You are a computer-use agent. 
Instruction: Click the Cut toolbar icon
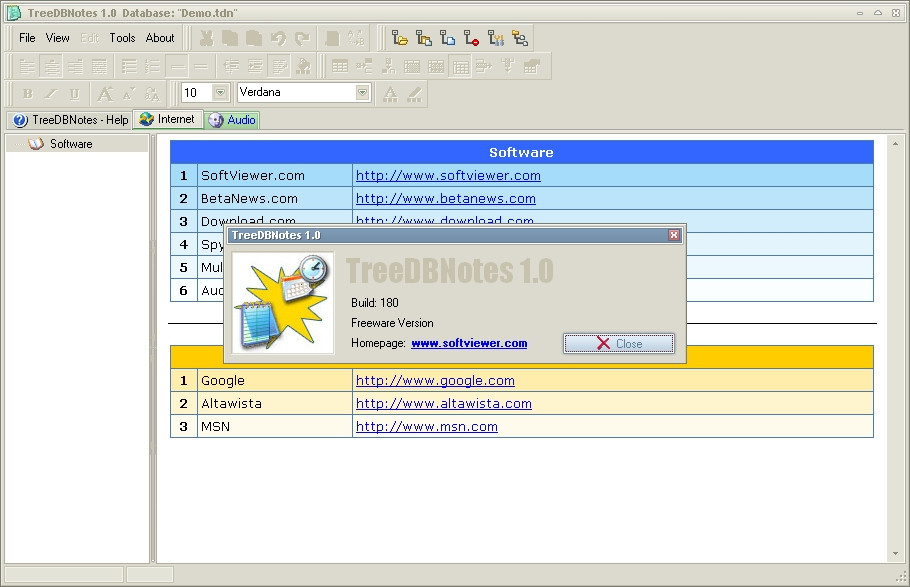pos(206,38)
